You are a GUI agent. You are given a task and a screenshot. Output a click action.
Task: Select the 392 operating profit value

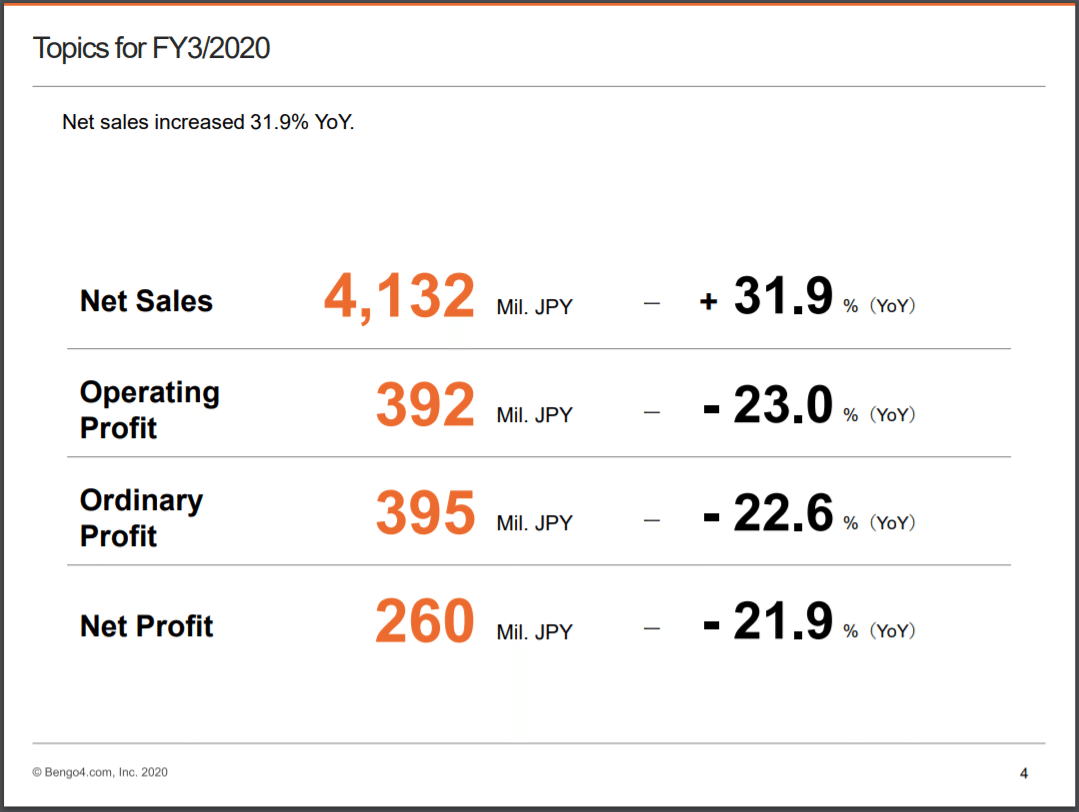[x=425, y=405]
